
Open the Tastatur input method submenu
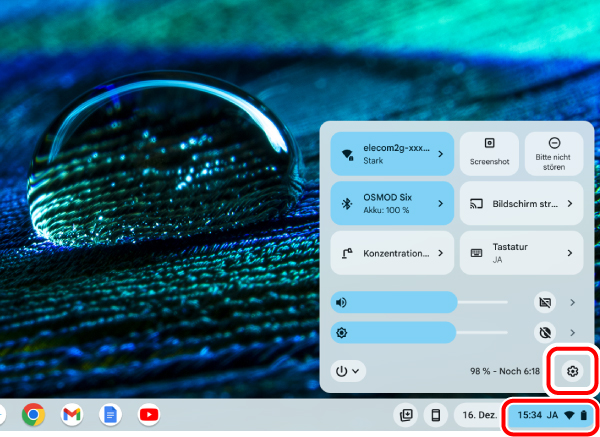click(520, 253)
